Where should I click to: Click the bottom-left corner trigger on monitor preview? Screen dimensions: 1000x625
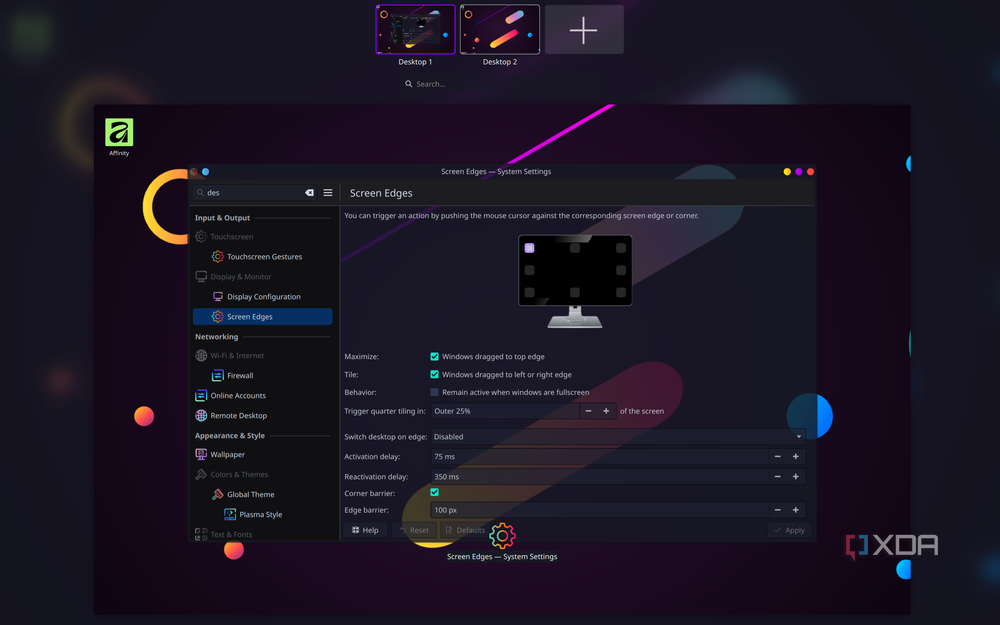point(529,293)
